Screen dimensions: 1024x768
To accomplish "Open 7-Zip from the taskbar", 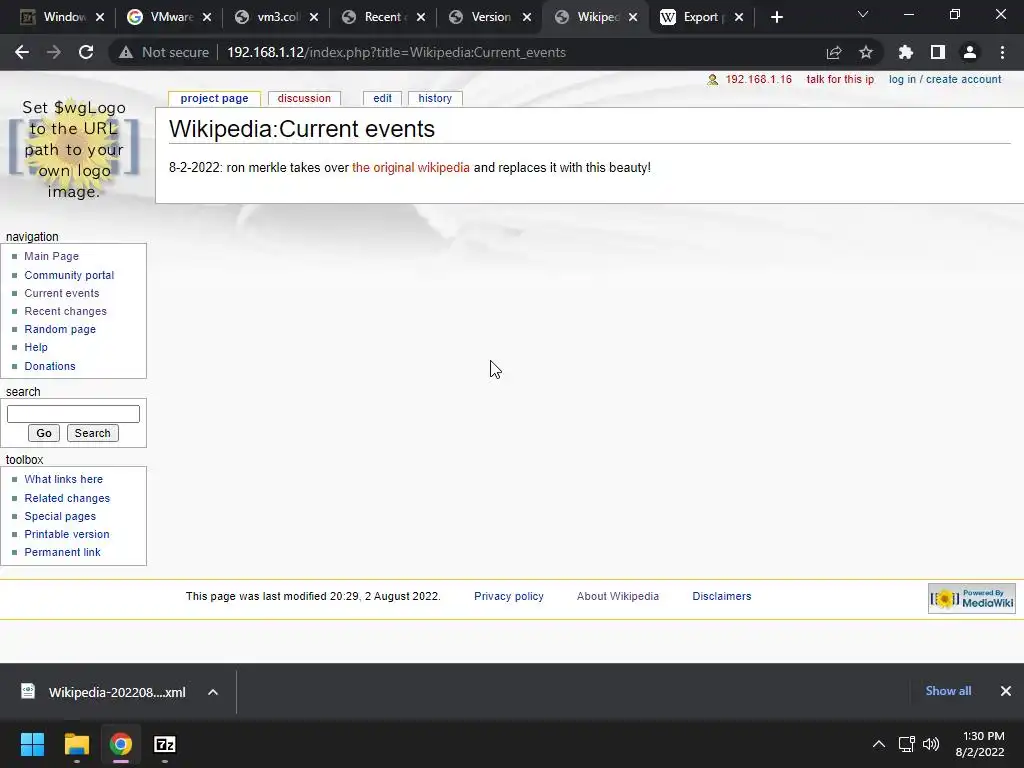I will coord(165,744).
